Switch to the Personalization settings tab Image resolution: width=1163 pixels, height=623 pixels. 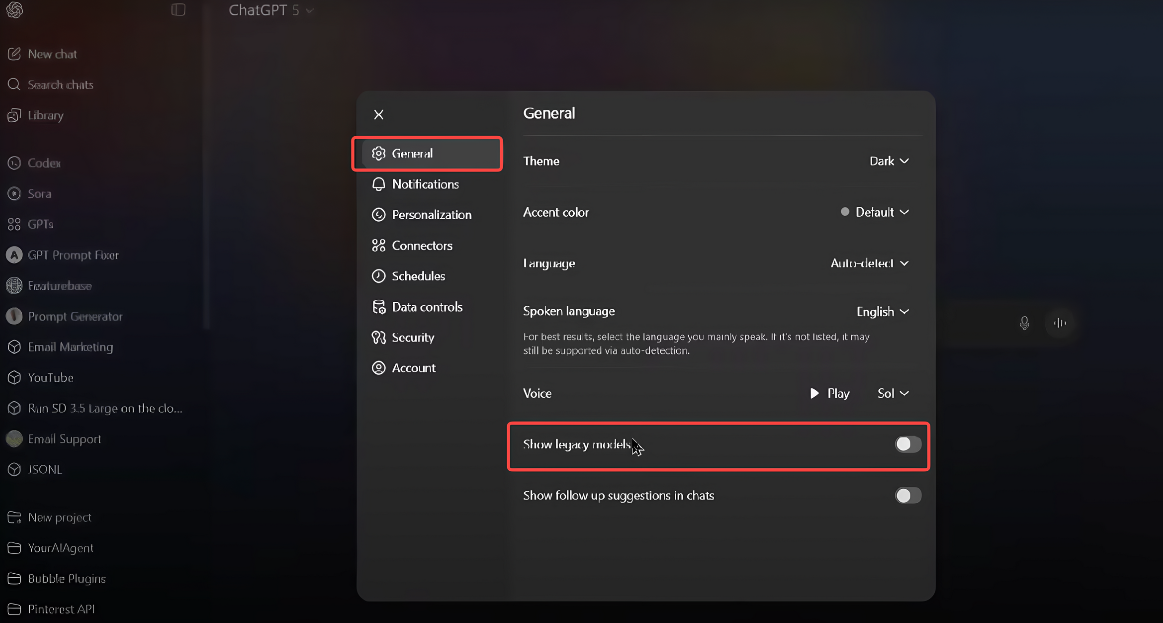[430, 214]
